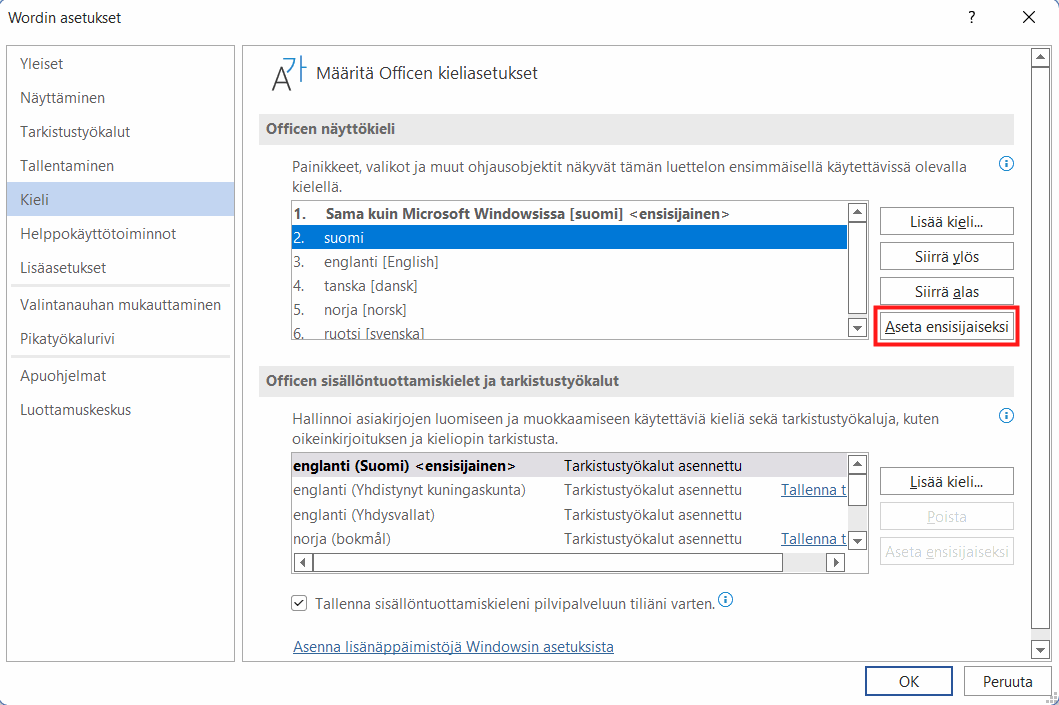Select 'ruotsi [svenska]' display language
The height and width of the screenshot is (705, 1059).
pos(569,332)
